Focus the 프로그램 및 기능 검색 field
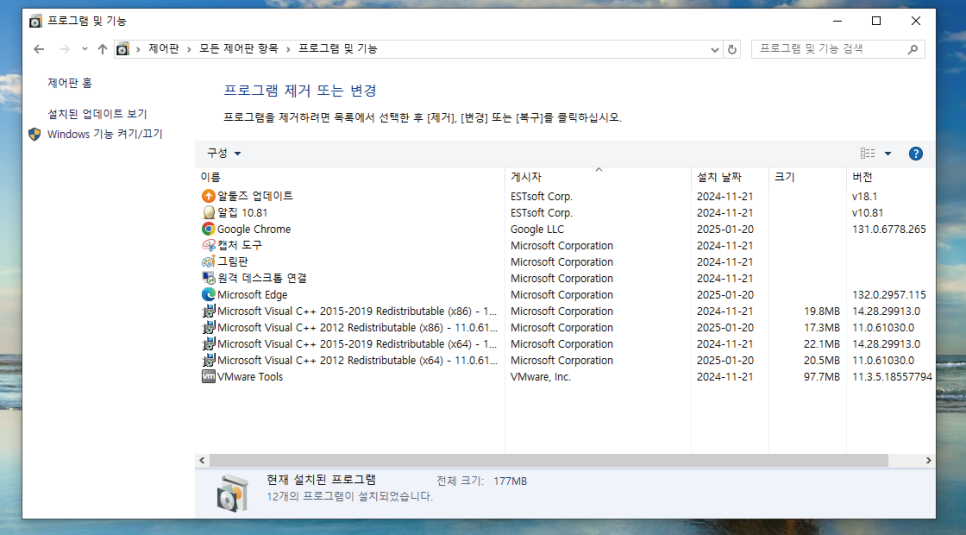 click(x=838, y=49)
